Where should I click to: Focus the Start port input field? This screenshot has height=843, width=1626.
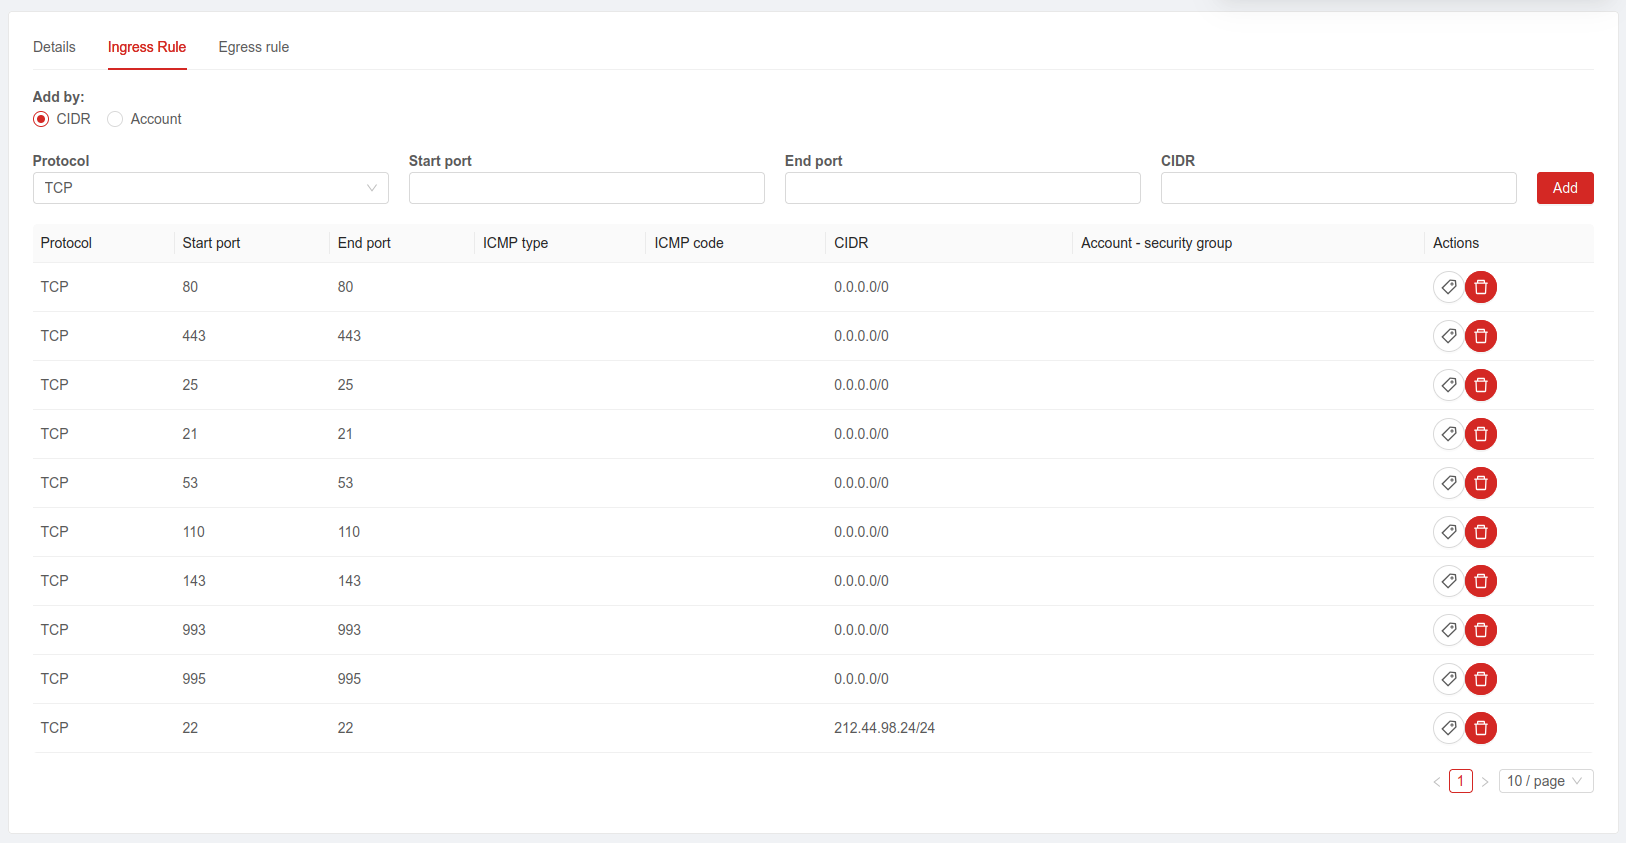click(x=586, y=188)
